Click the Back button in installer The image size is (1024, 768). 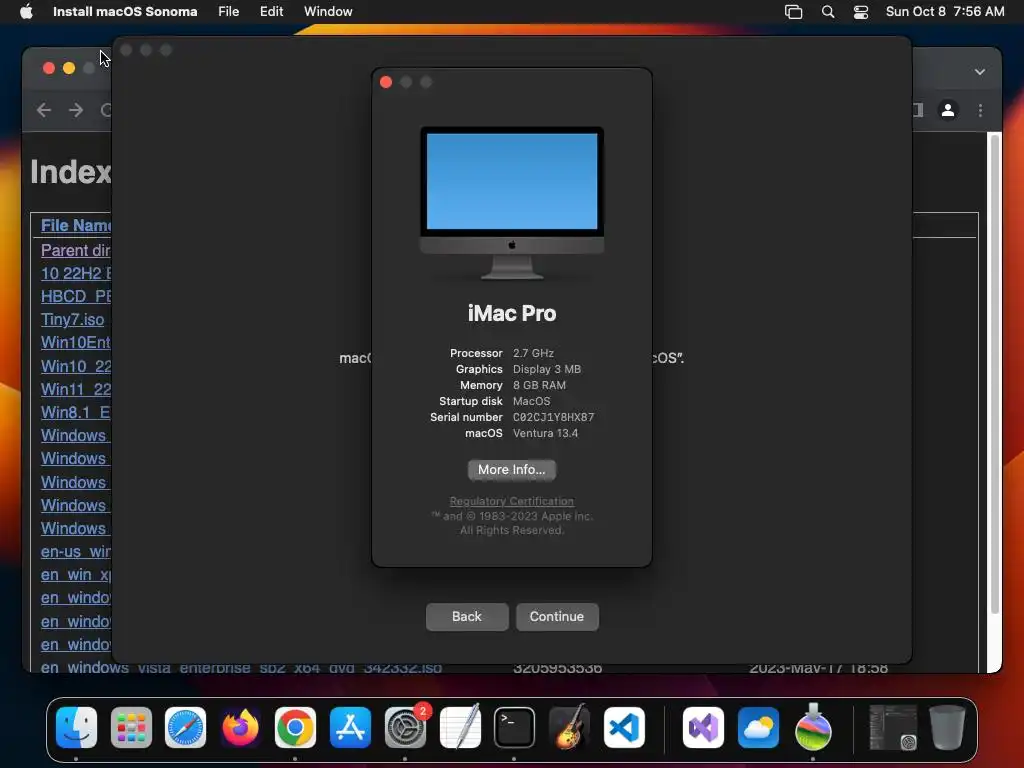click(x=467, y=616)
